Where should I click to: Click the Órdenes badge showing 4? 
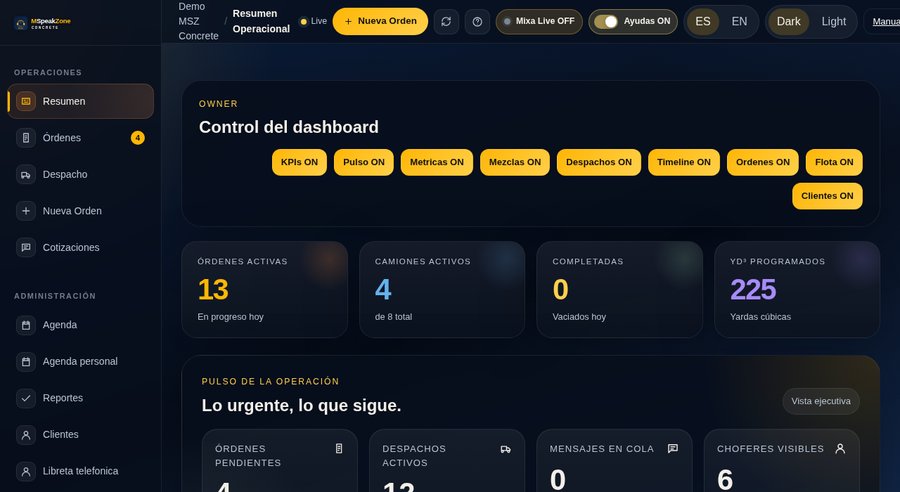(138, 138)
